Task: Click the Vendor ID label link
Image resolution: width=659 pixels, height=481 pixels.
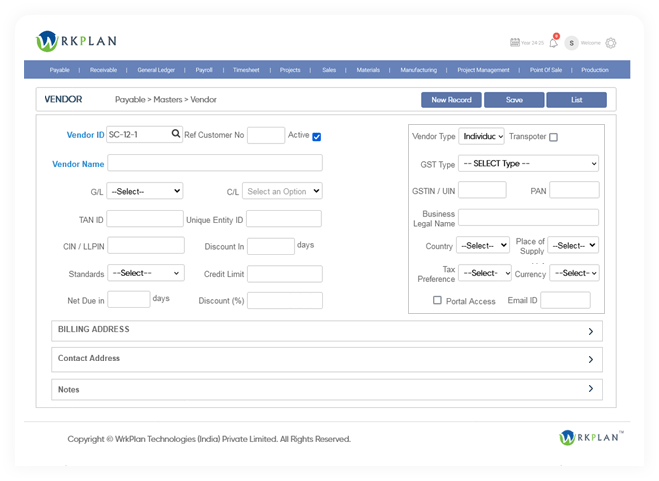Action: click(x=85, y=135)
